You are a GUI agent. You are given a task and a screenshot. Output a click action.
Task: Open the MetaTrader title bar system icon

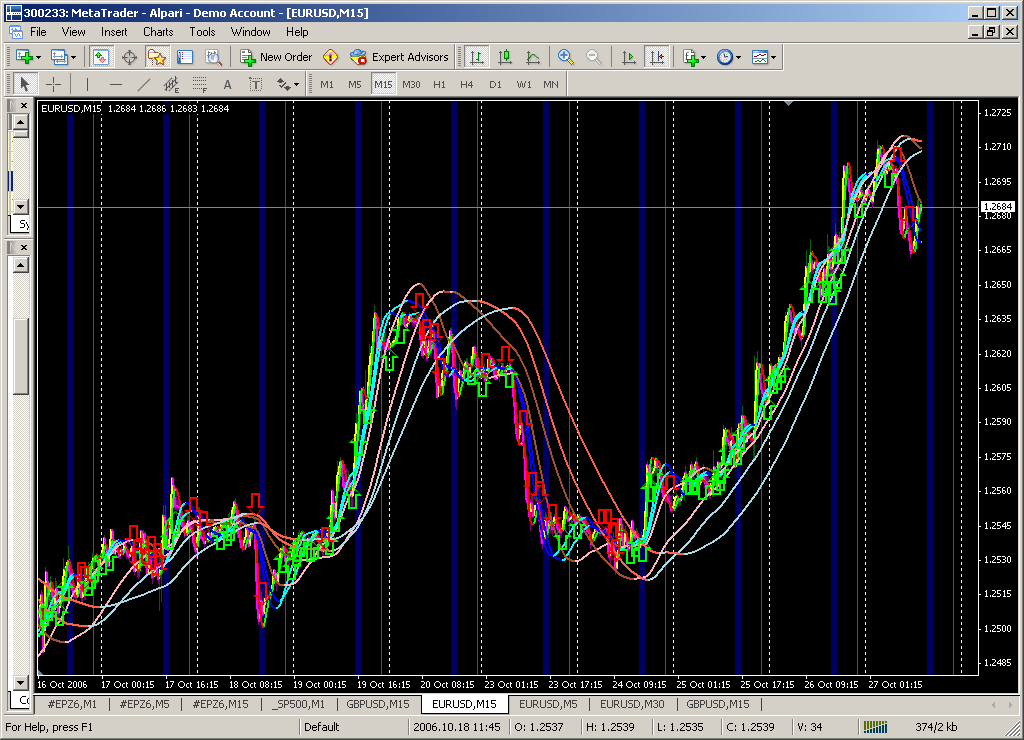[13, 12]
